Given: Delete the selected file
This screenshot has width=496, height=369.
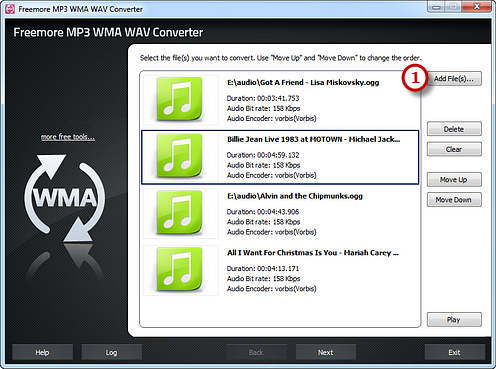Looking at the screenshot, I should click(x=454, y=129).
